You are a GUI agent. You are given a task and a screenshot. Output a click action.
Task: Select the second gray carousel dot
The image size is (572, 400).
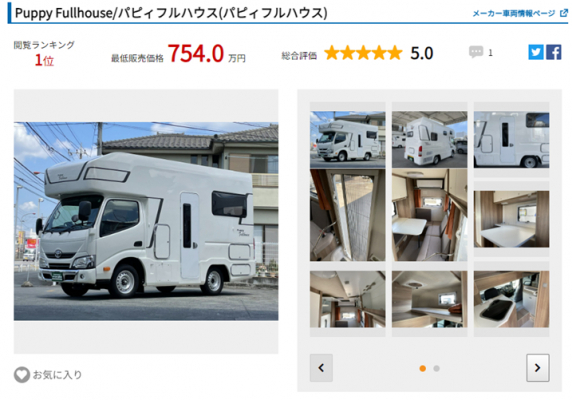coord(436,368)
